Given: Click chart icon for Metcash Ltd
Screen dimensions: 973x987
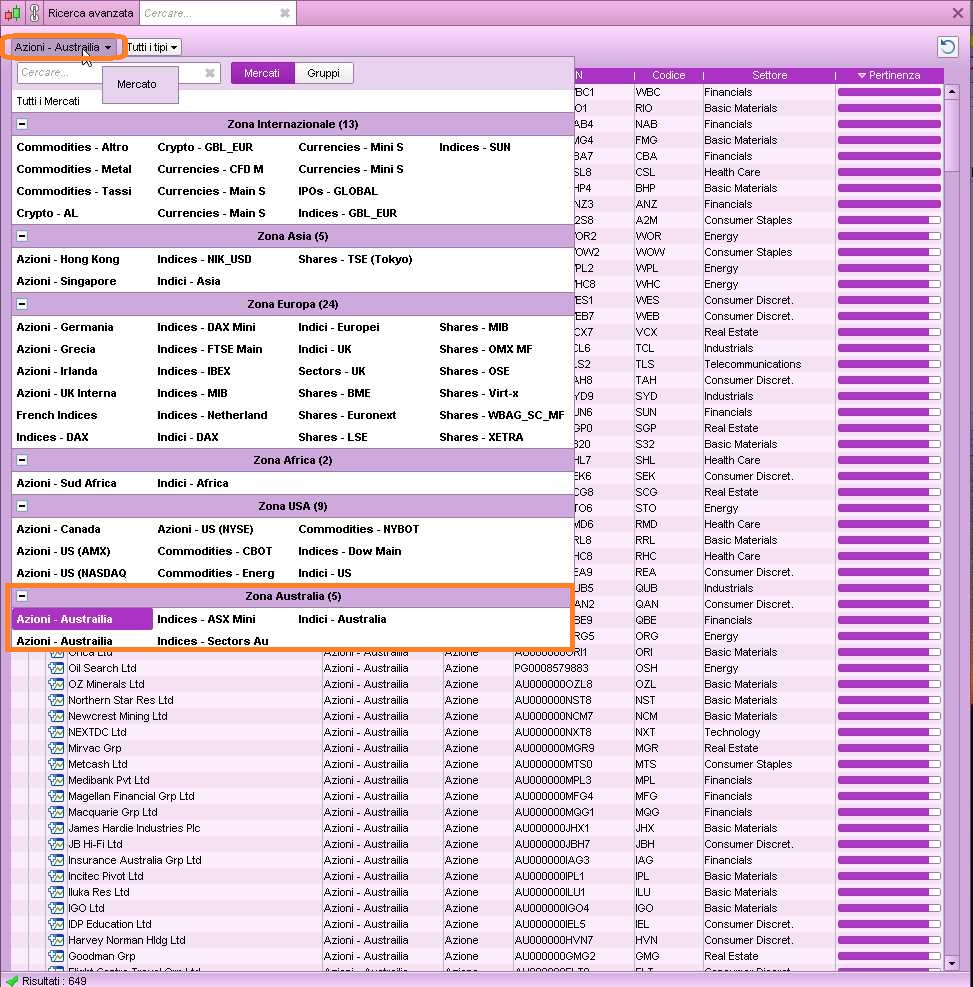Looking at the screenshot, I should tap(57, 764).
